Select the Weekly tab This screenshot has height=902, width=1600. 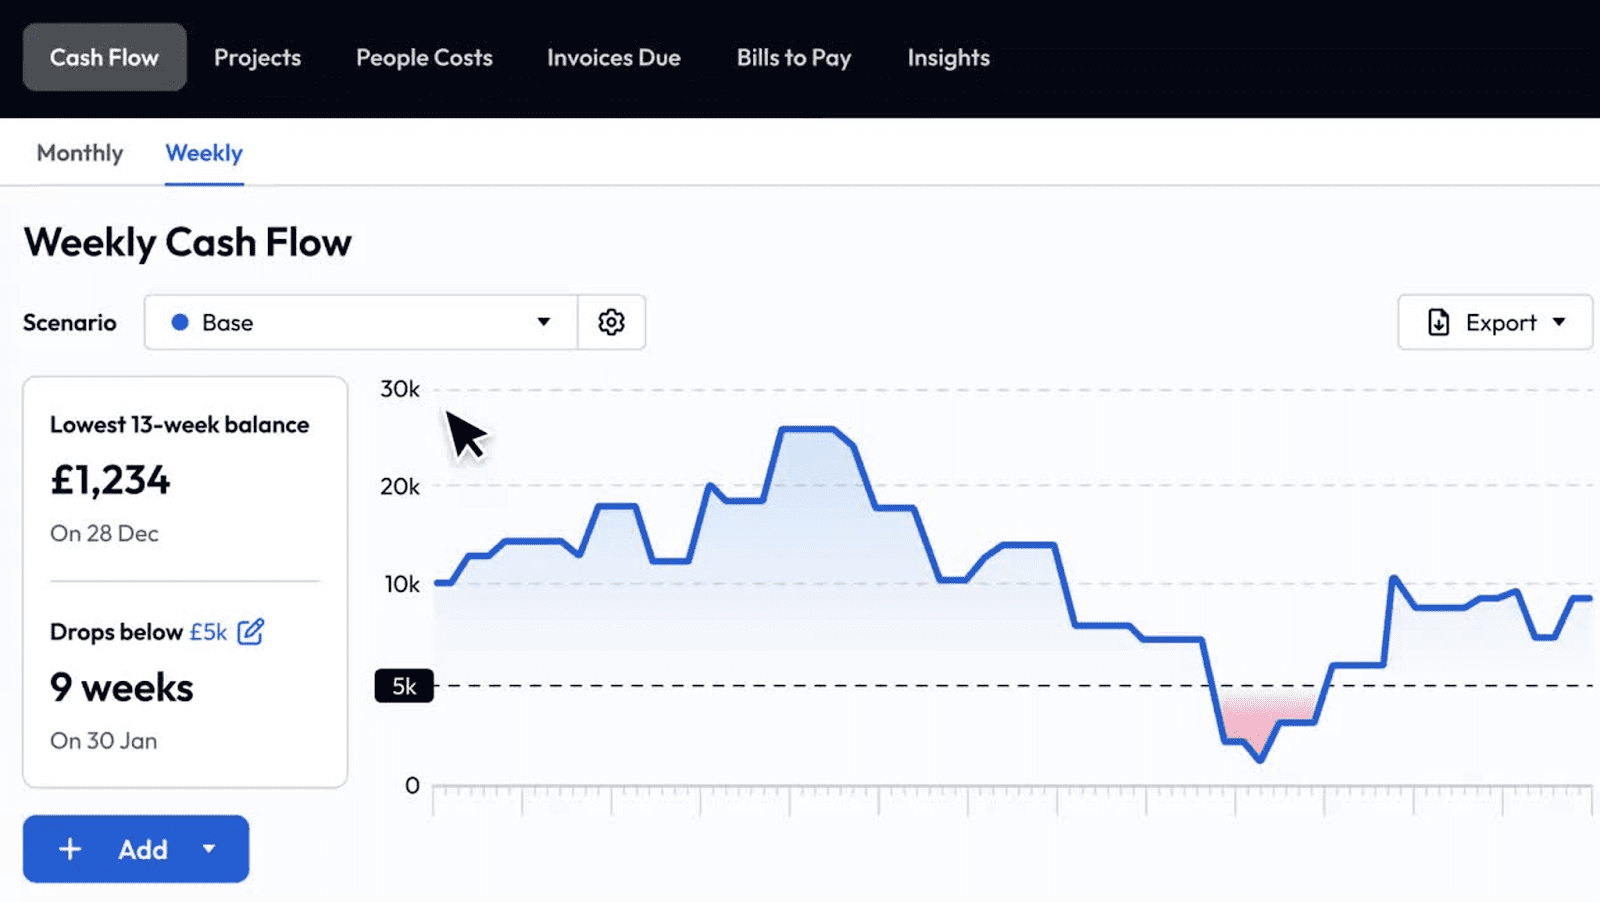[204, 153]
